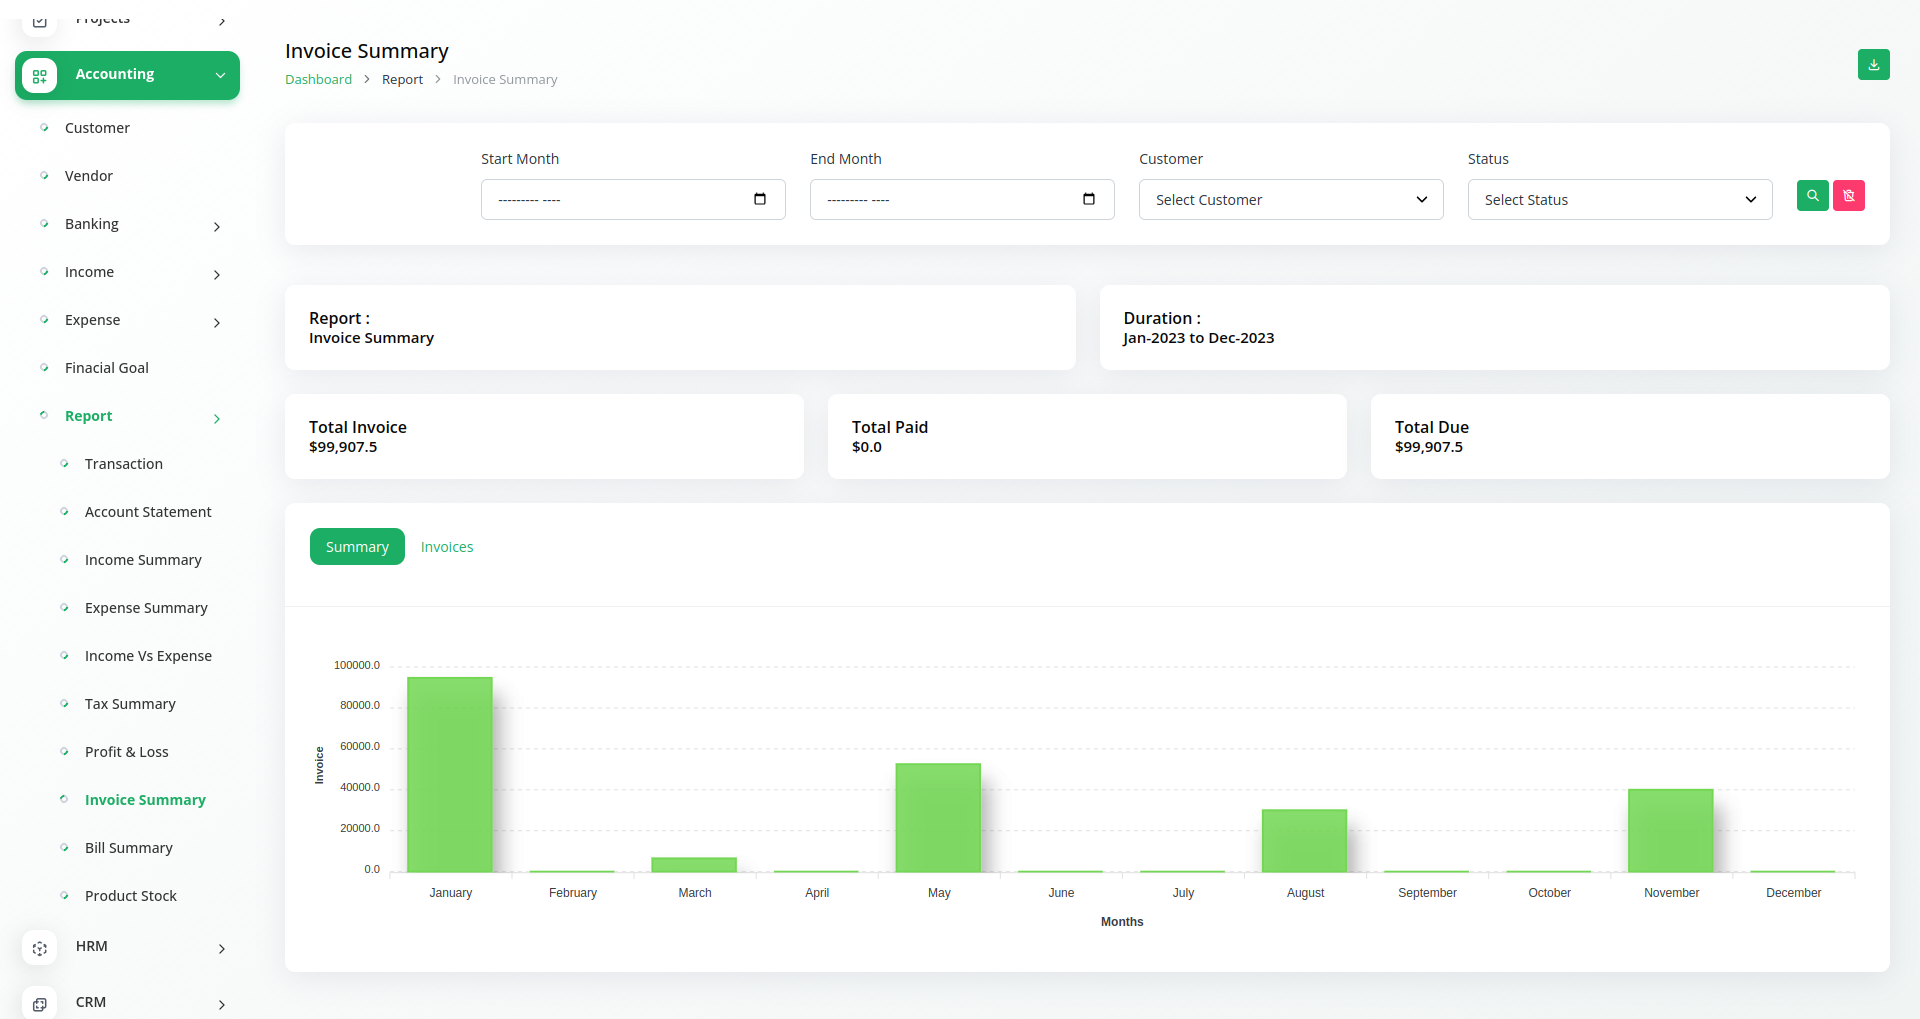This screenshot has height=1019, width=1920.
Task: Switch to the Invoices tab
Action: (447, 547)
